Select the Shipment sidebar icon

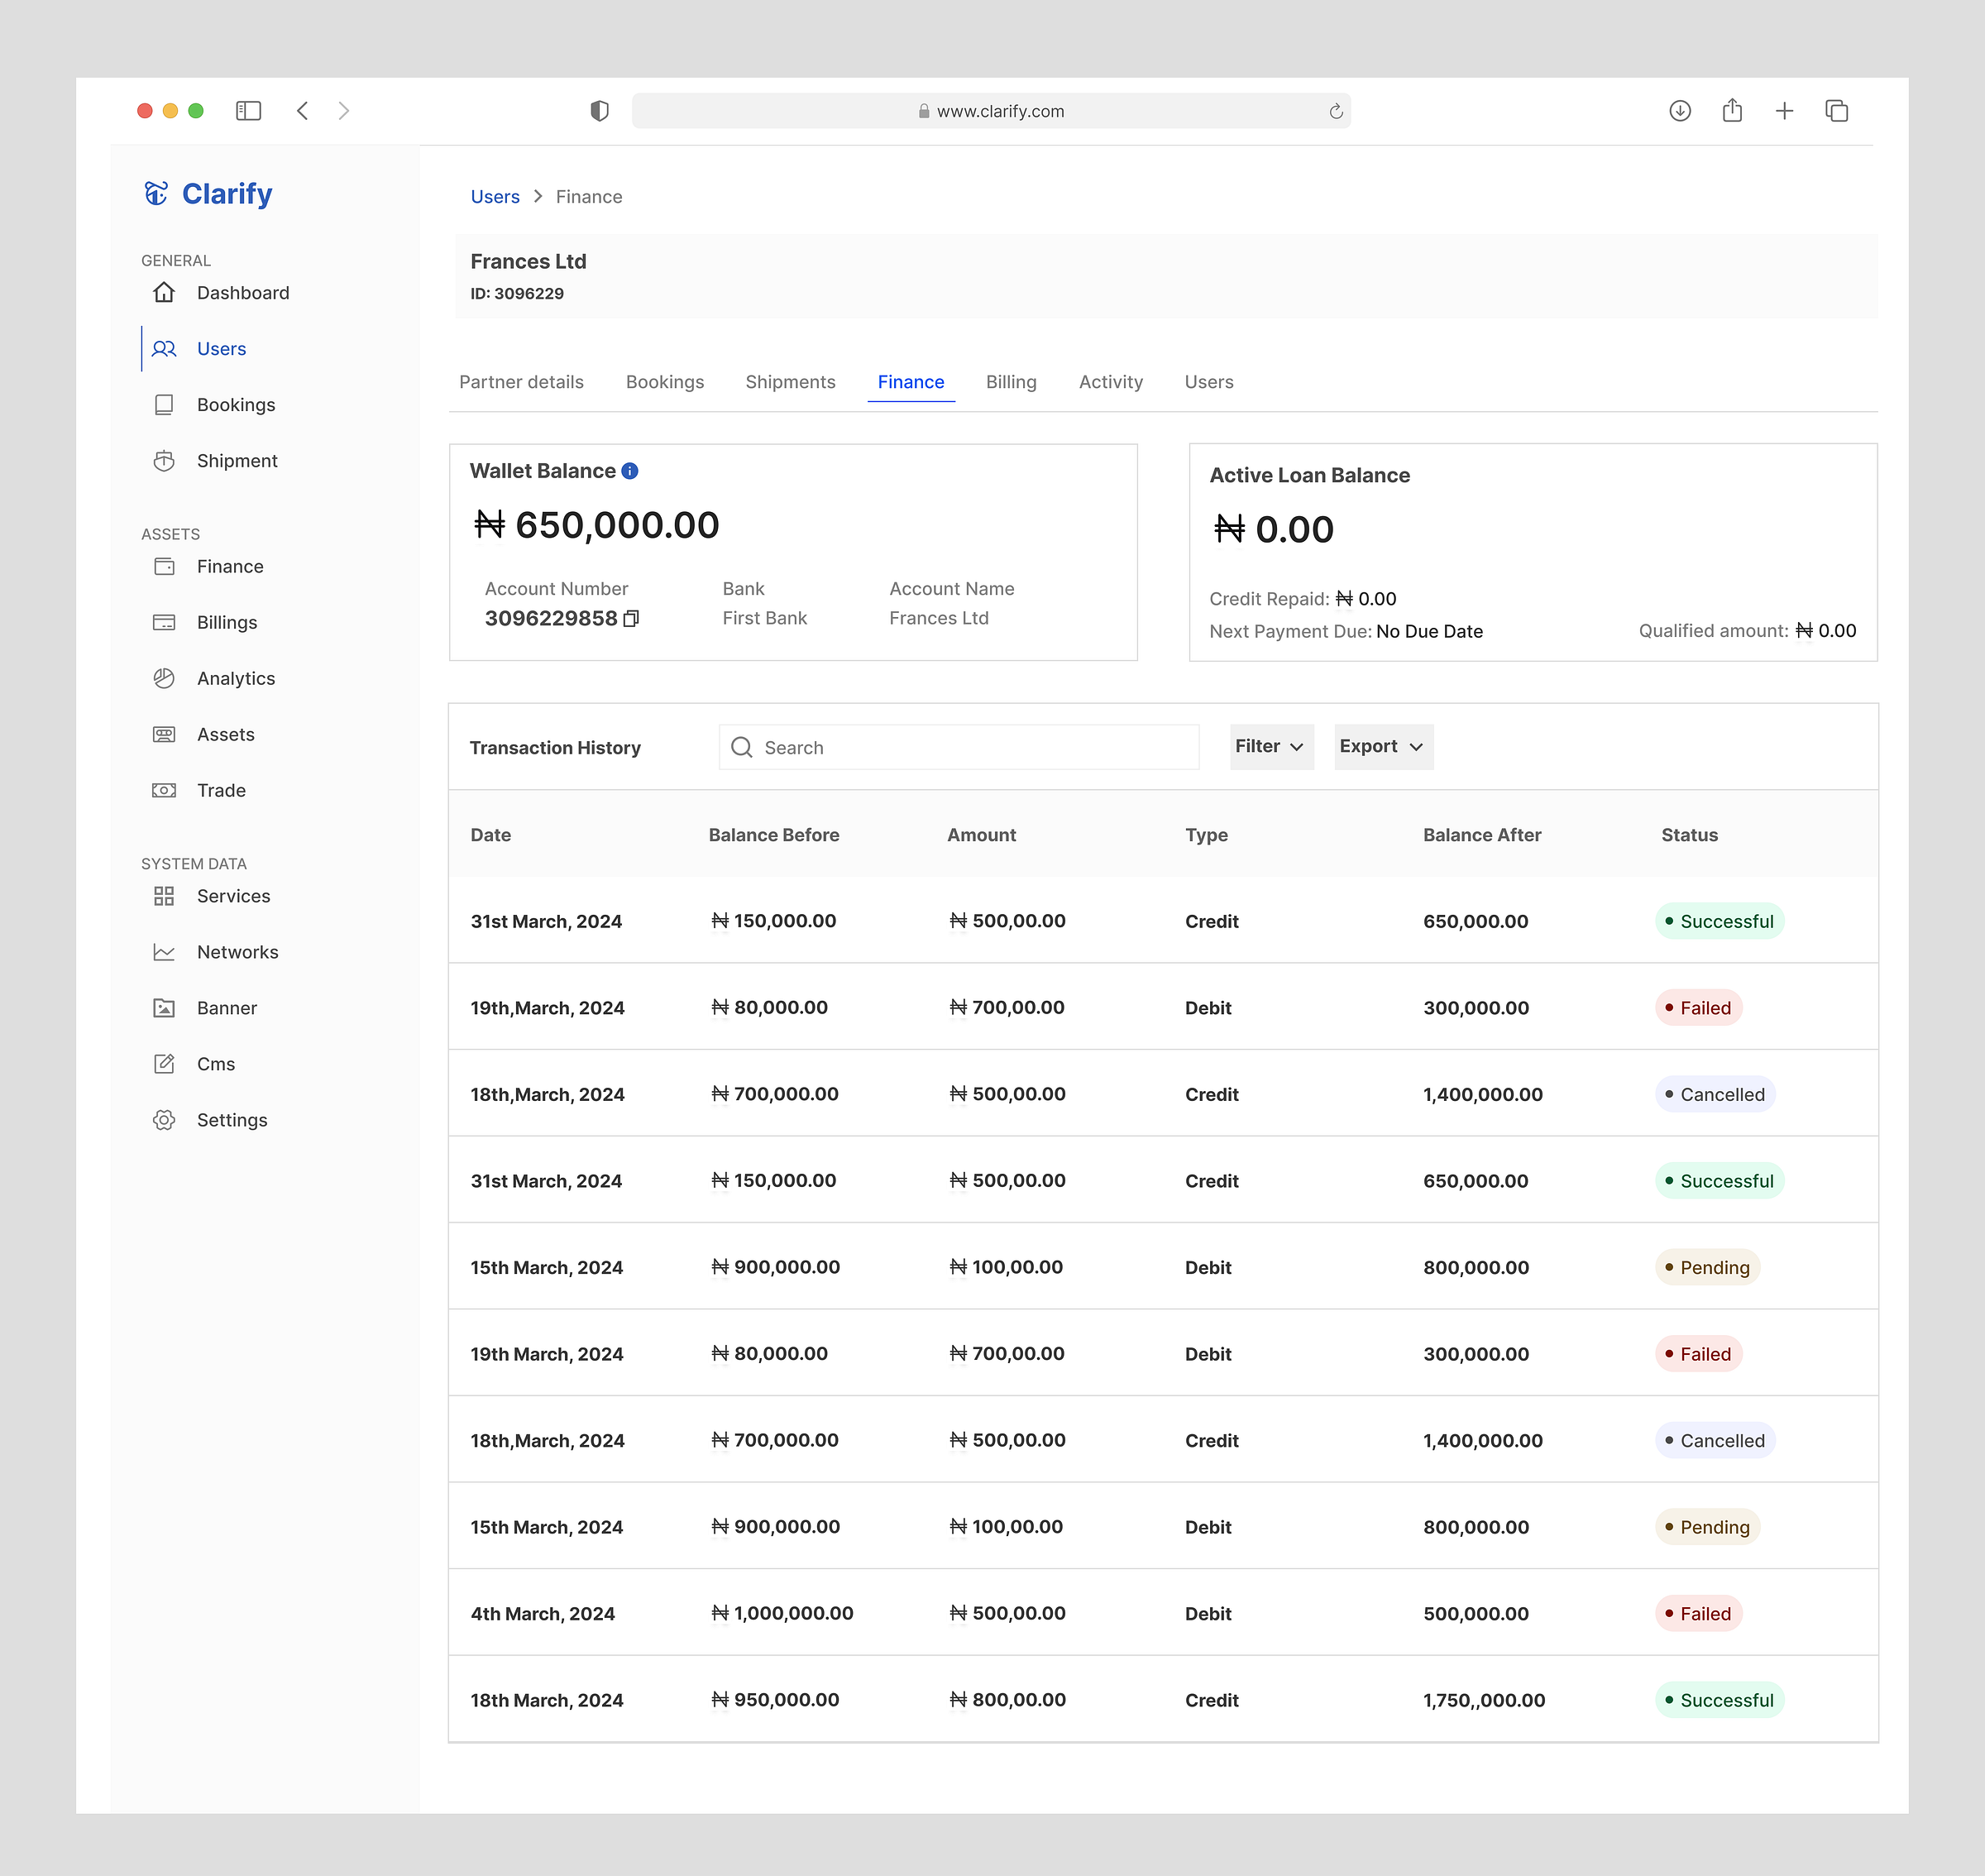164,460
